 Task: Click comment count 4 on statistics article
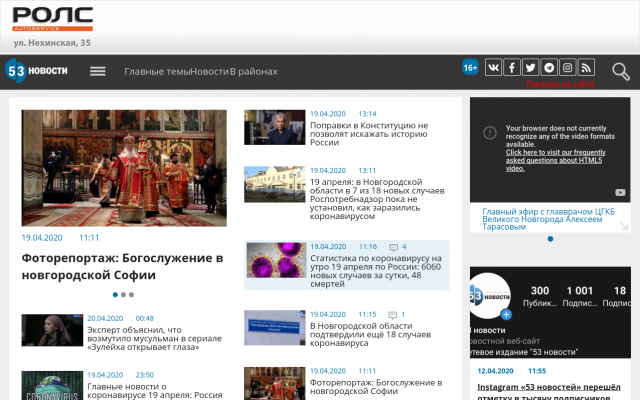tap(404, 247)
